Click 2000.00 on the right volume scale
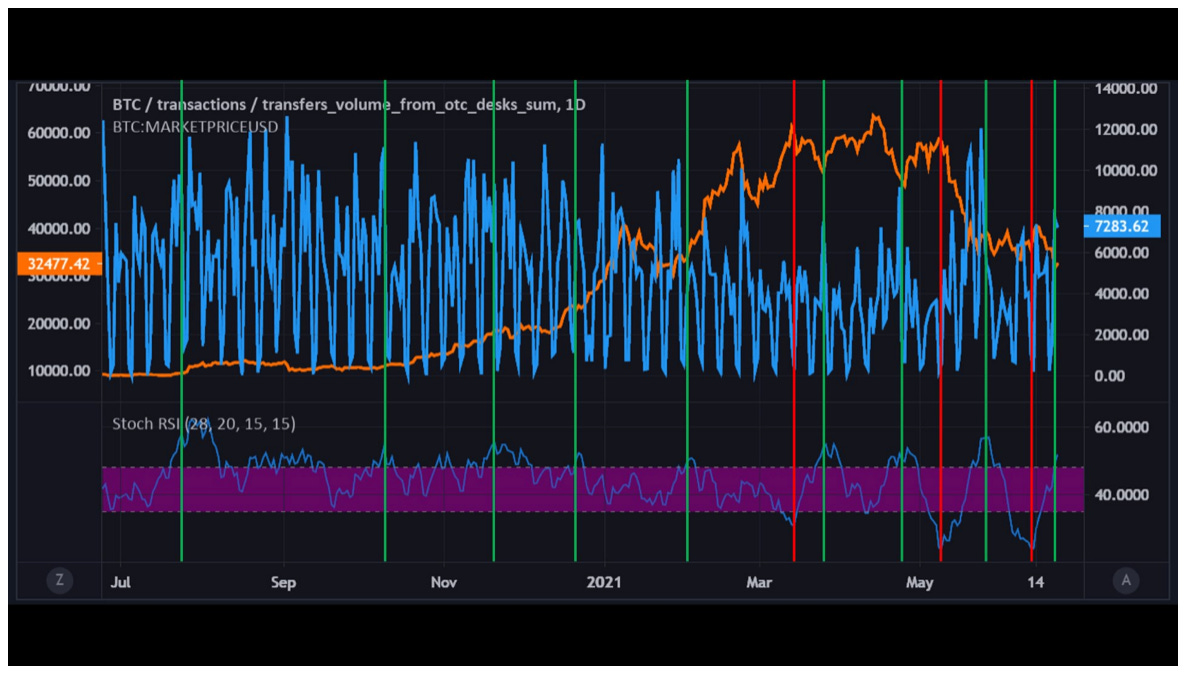1188x676 pixels. (1122, 335)
